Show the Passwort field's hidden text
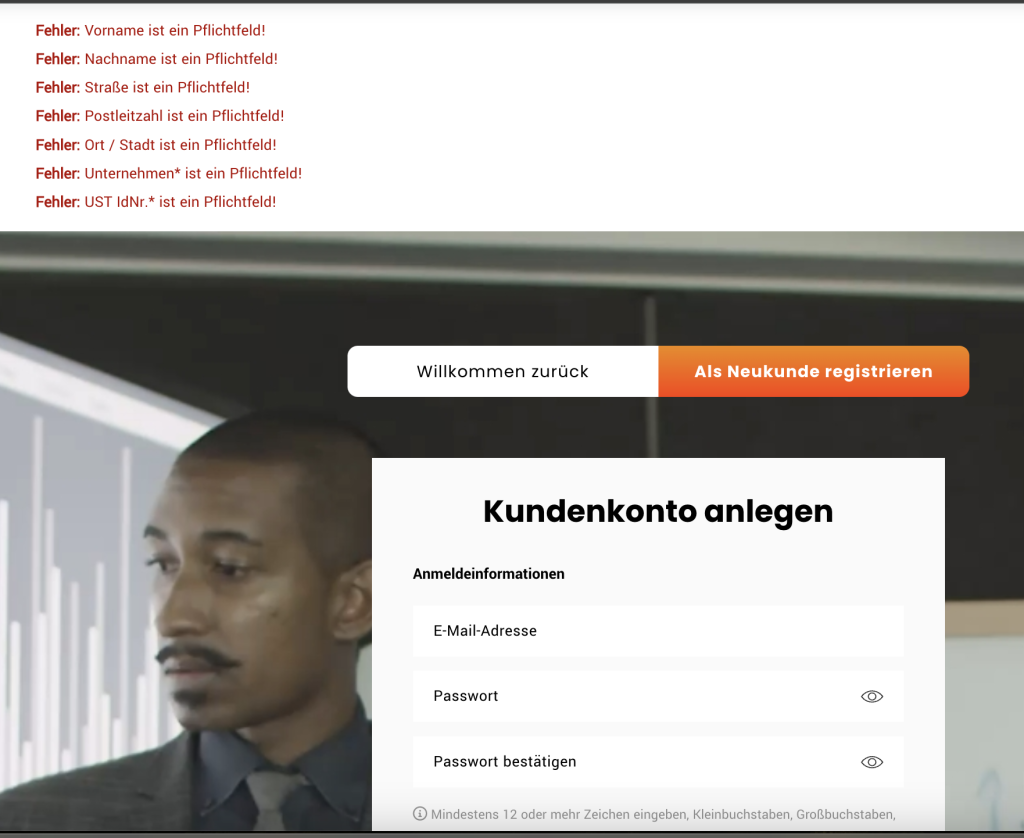 pyautogui.click(x=871, y=697)
